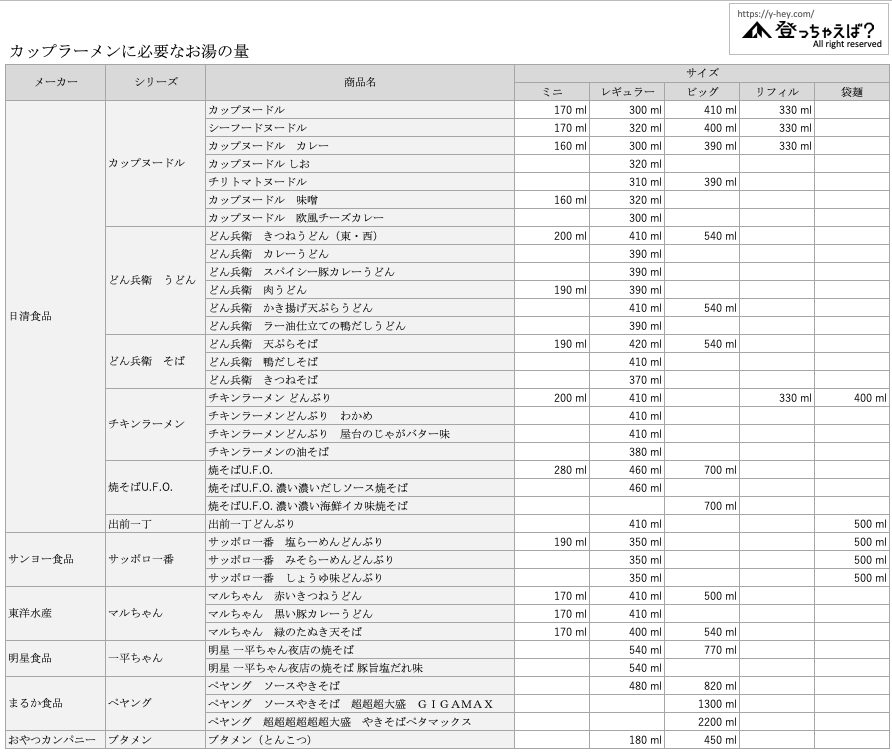Select product どん兵衛 きつねそば

coord(360,380)
